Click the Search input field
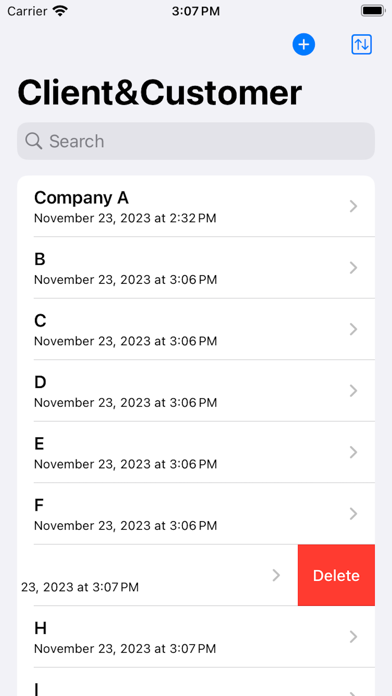Image resolution: width=392 pixels, height=696 pixels. pyautogui.click(x=196, y=141)
